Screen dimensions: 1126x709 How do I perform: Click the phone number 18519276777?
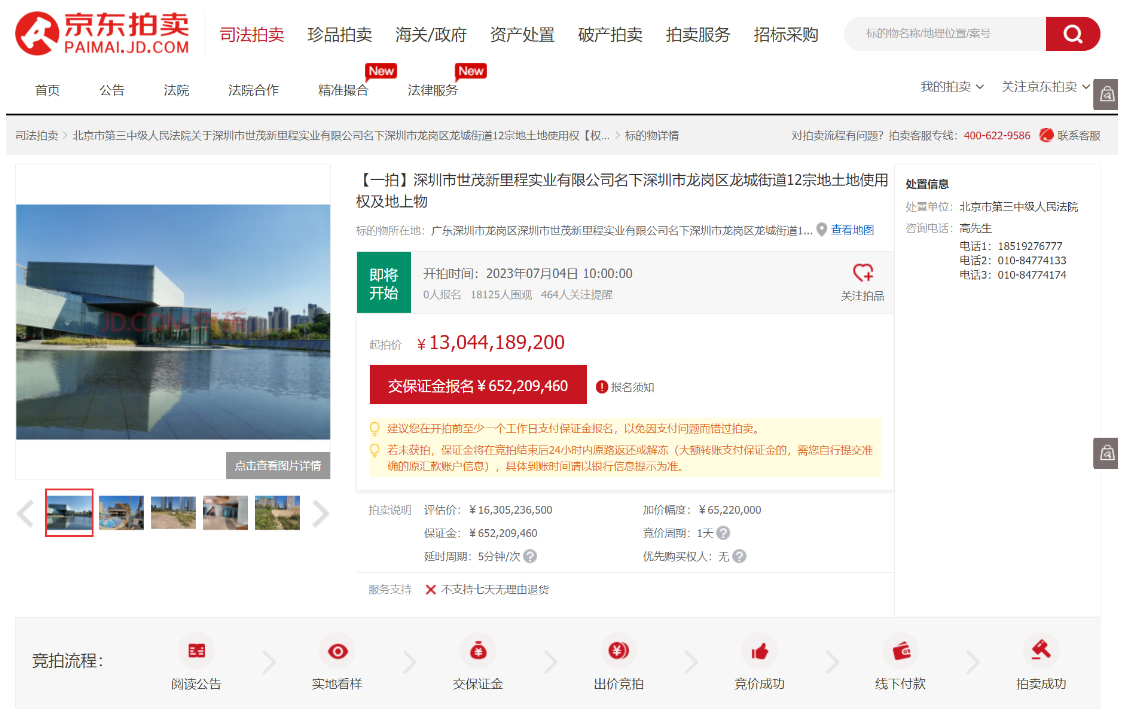[1030, 246]
